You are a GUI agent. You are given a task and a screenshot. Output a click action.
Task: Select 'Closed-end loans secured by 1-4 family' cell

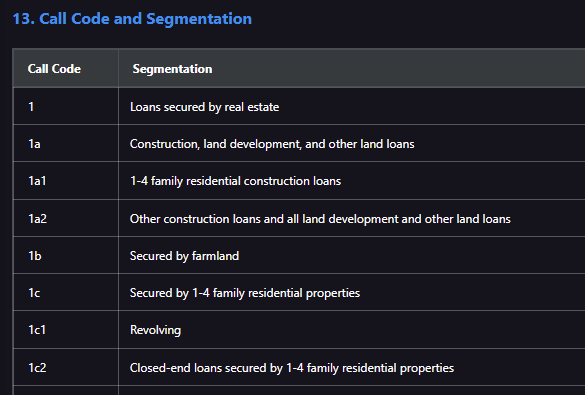point(352,367)
